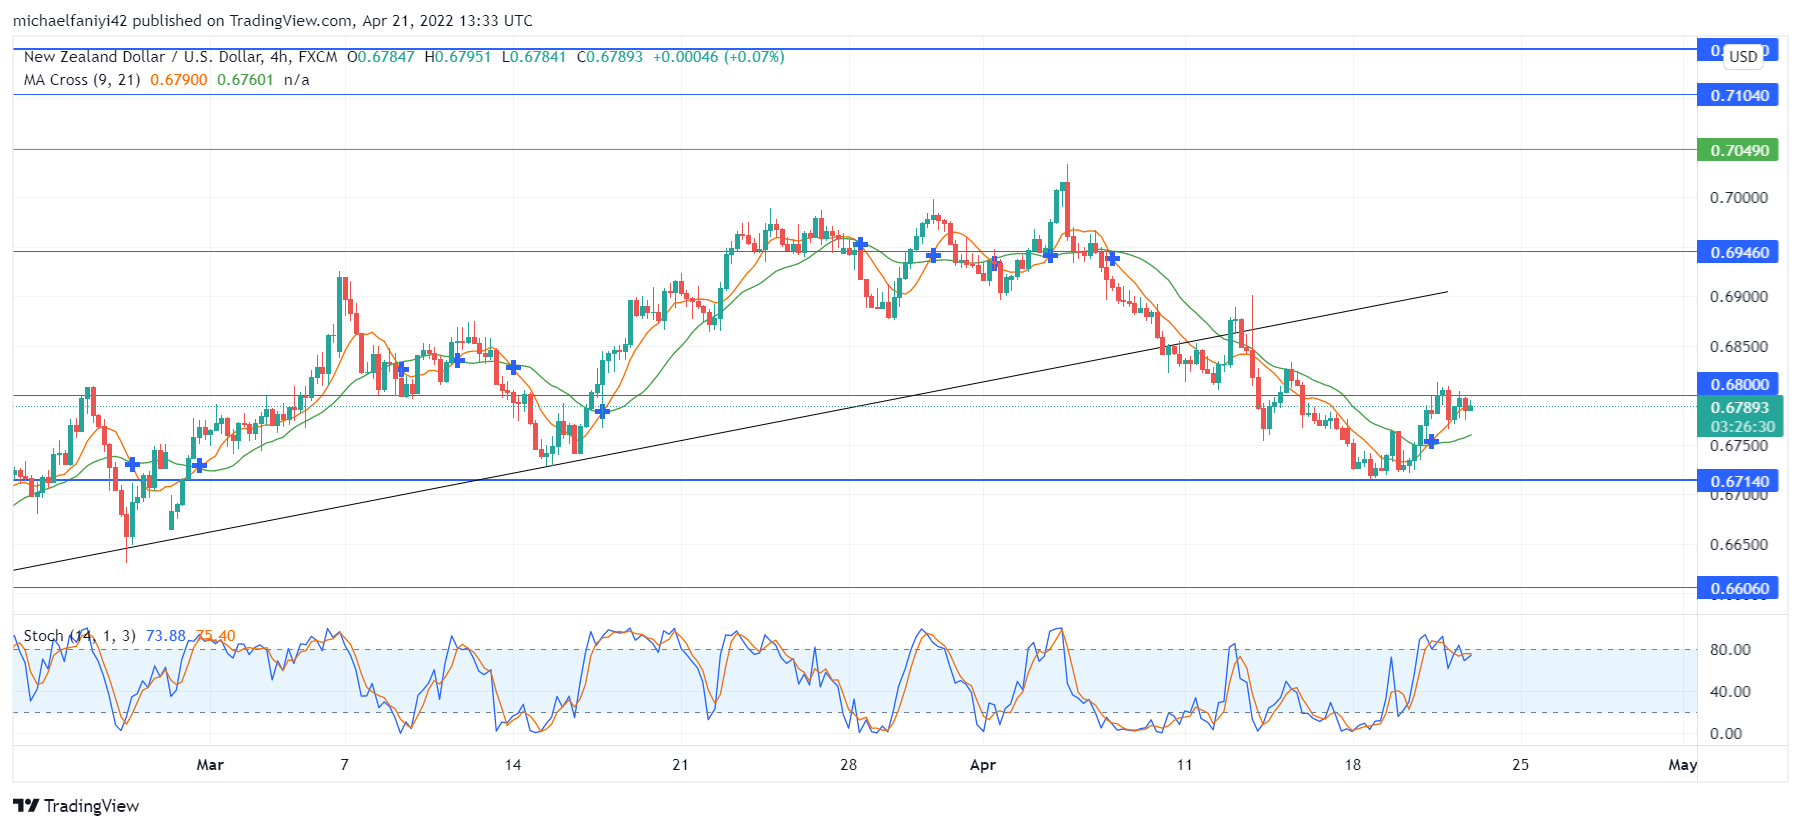Click the 40.00 stochastic axis label
This screenshot has height=829, width=1801.
click(1730, 692)
